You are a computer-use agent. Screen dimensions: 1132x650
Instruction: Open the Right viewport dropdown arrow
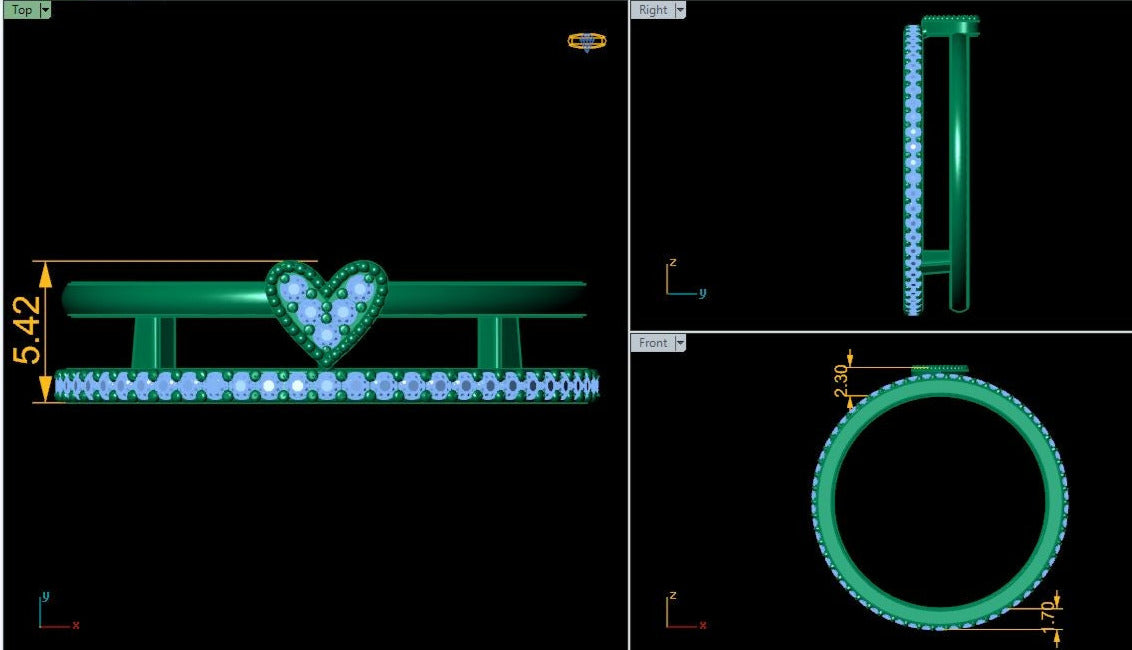click(x=680, y=10)
